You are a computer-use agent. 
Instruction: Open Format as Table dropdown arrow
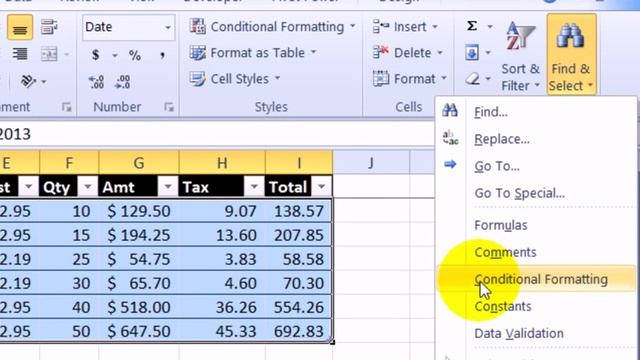point(313,52)
